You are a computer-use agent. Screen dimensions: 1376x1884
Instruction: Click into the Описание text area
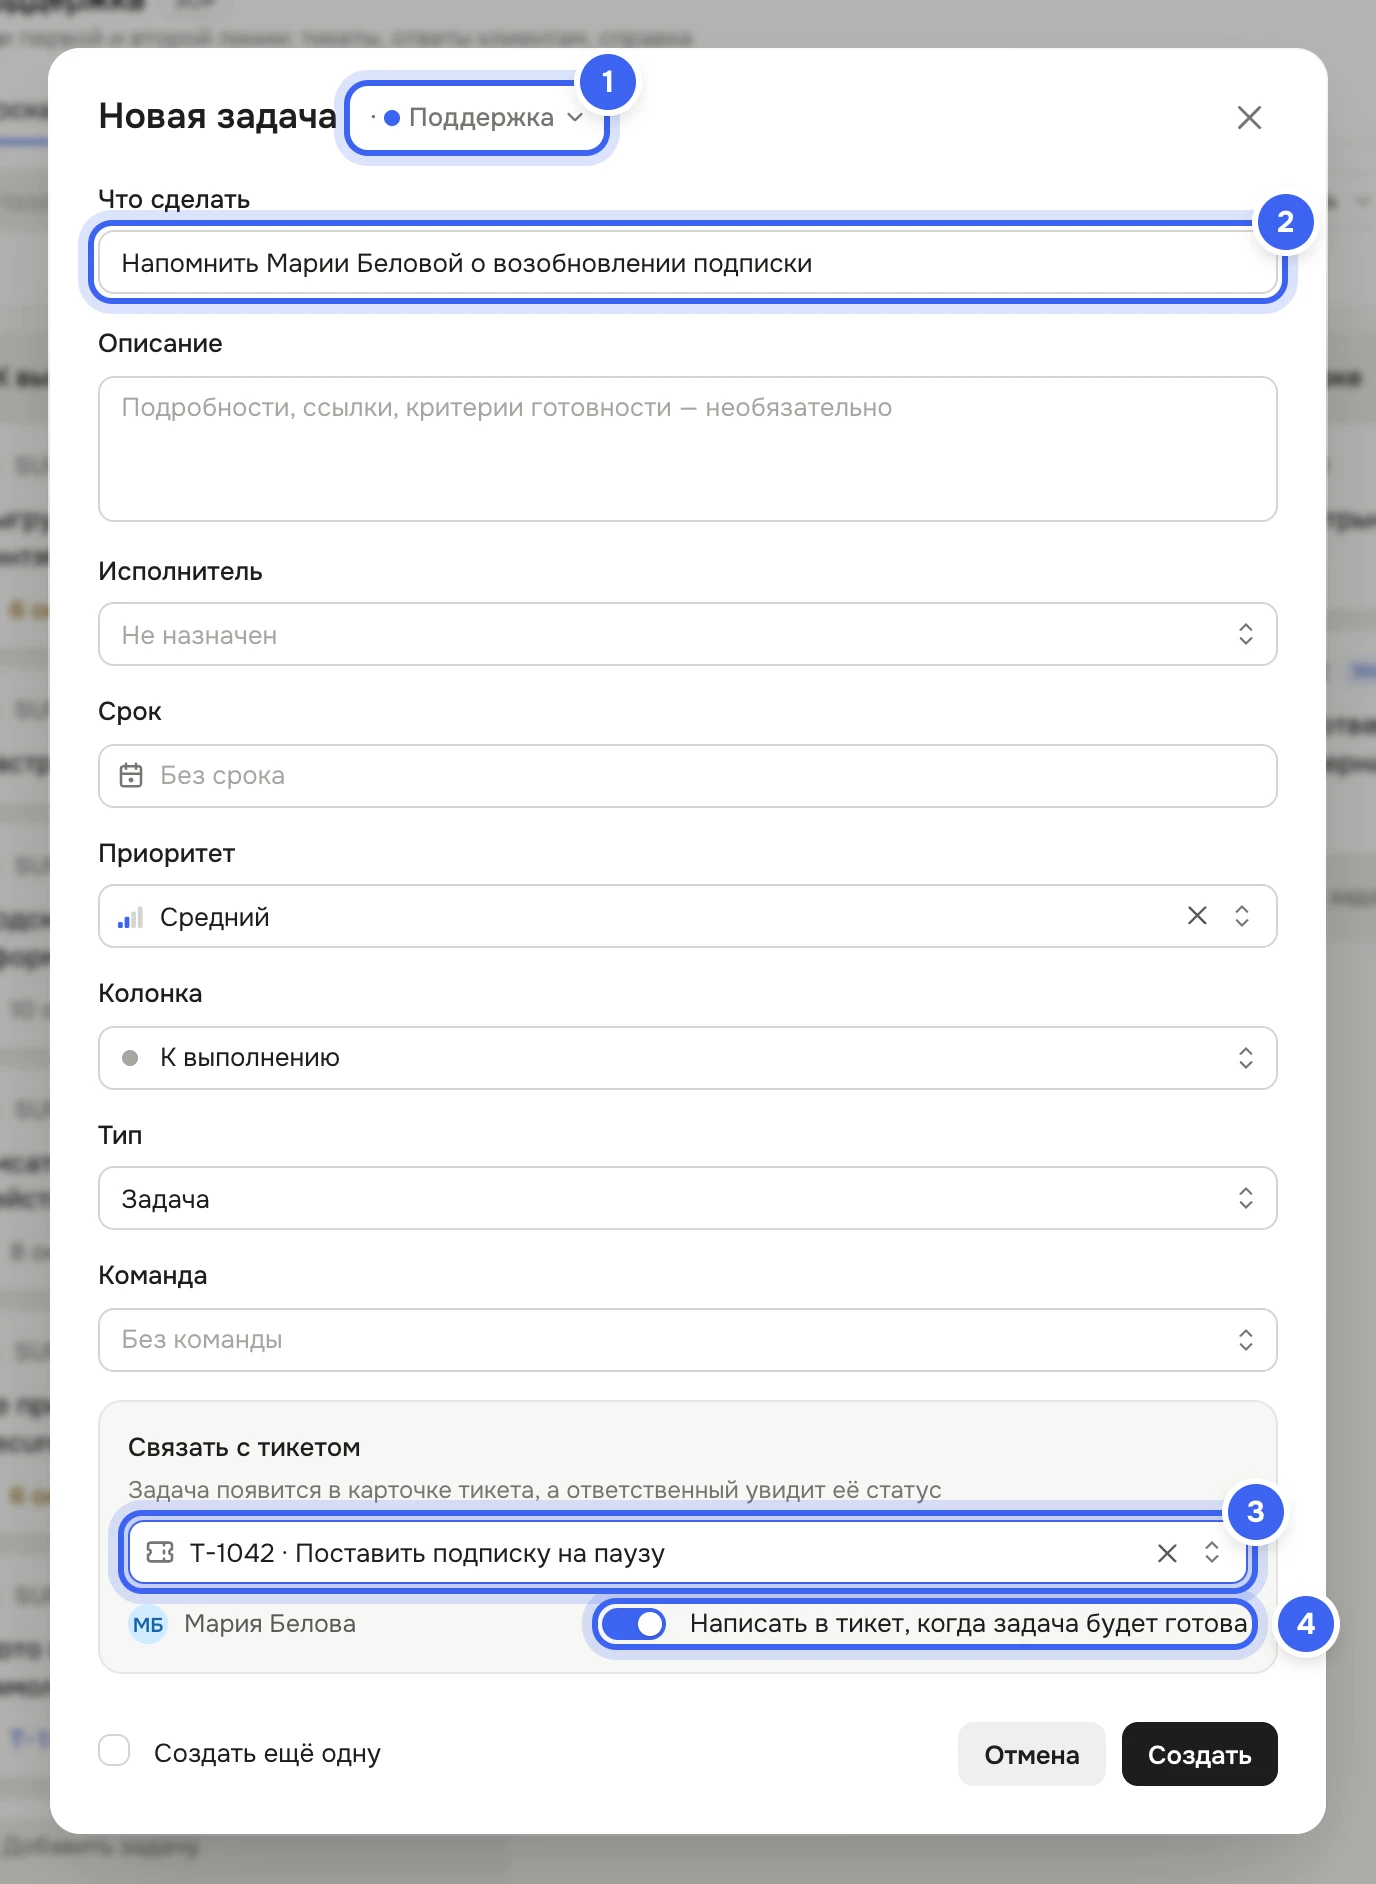coord(688,449)
